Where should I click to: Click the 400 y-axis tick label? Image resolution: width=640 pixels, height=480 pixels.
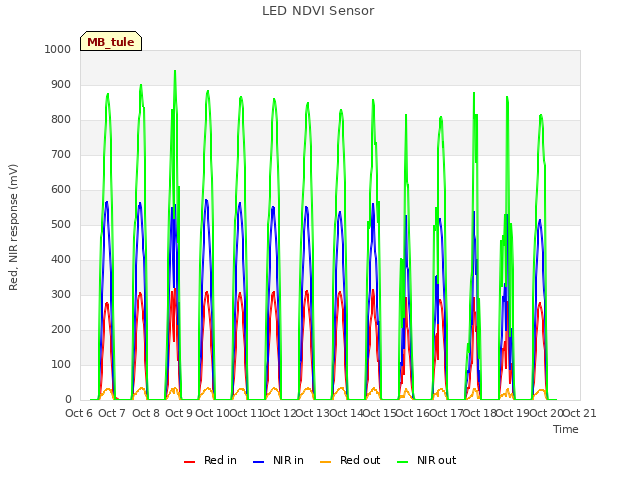61,260
